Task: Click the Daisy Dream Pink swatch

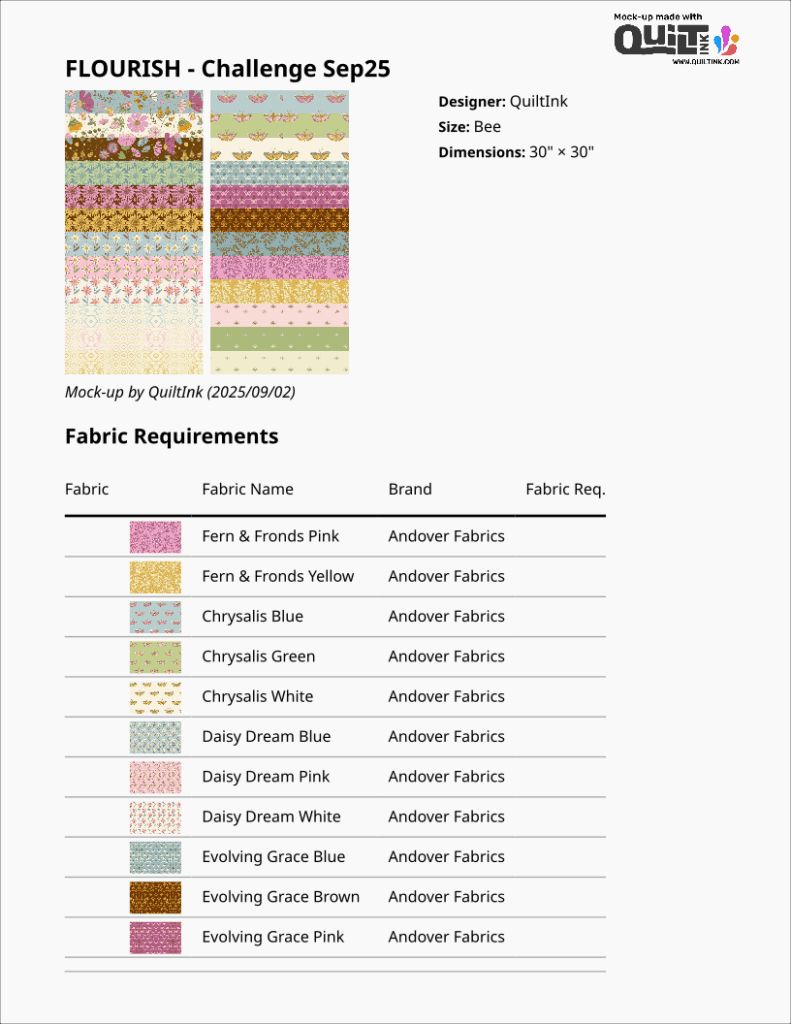Action: pyautogui.click(x=155, y=777)
